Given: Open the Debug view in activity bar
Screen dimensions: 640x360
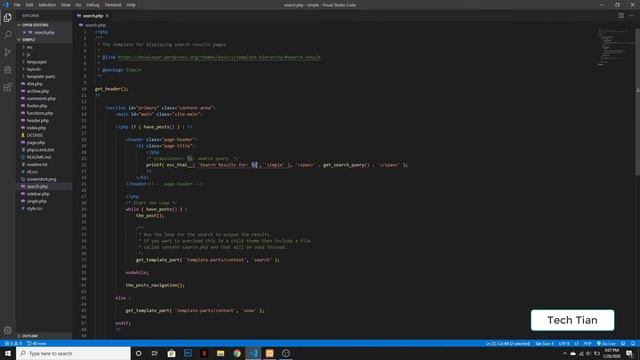Looking at the screenshot, I should click(x=8, y=70).
